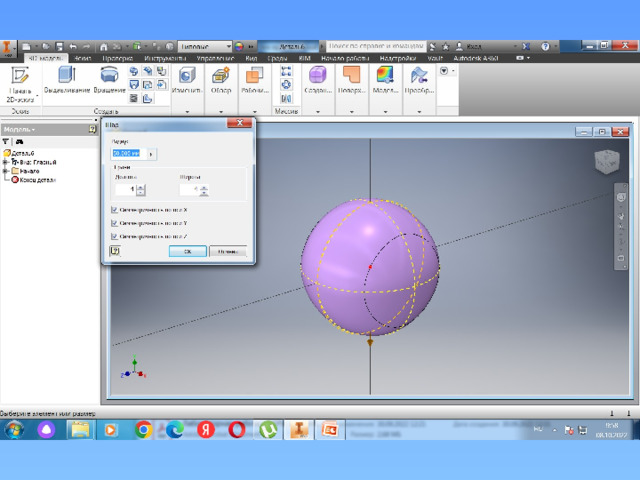Select the Revolve (Вращение) tool
Viewport: 640px width, 480px height.
[110, 77]
